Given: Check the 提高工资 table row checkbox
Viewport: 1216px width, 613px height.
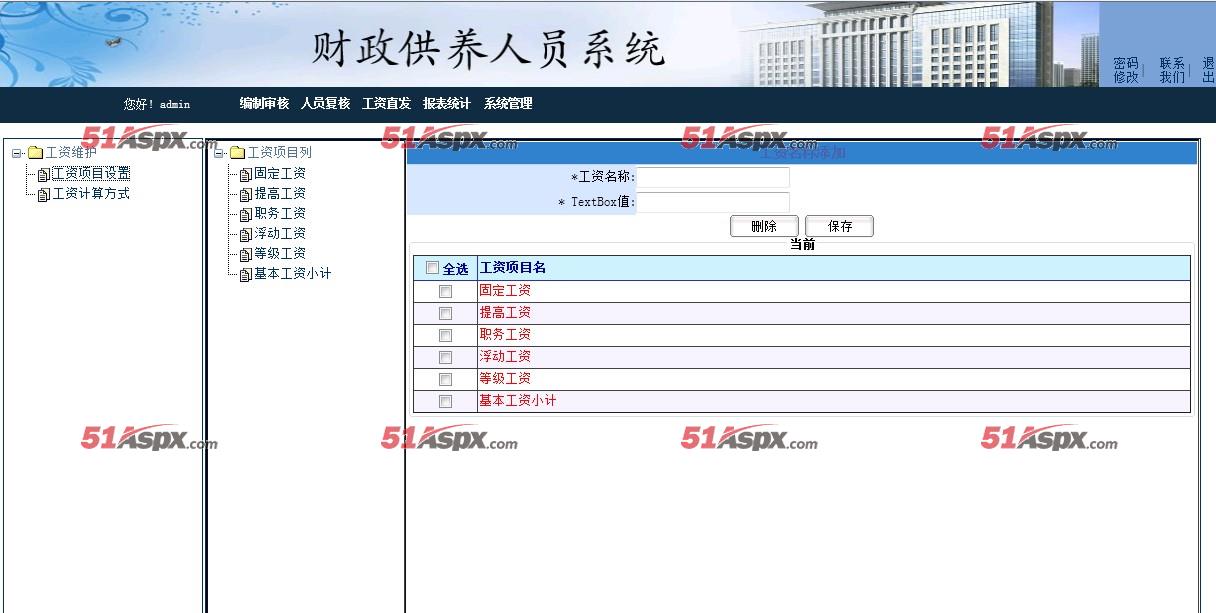Looking at the screenshot, I should [446, 314].
